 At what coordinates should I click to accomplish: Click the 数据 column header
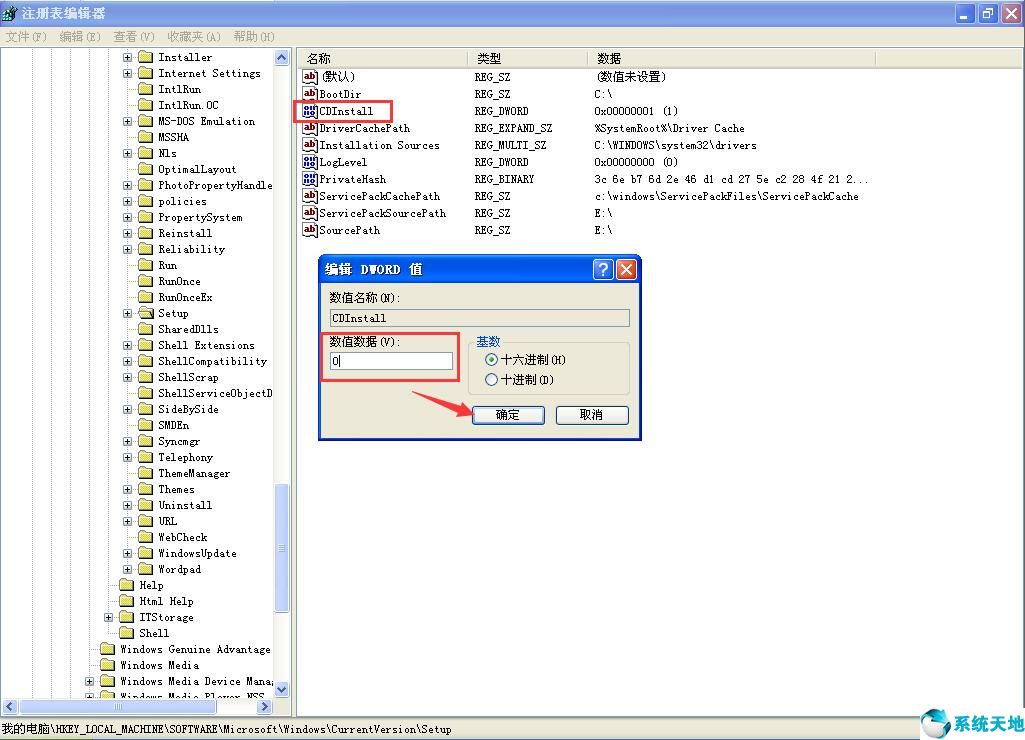coord(731,59)
